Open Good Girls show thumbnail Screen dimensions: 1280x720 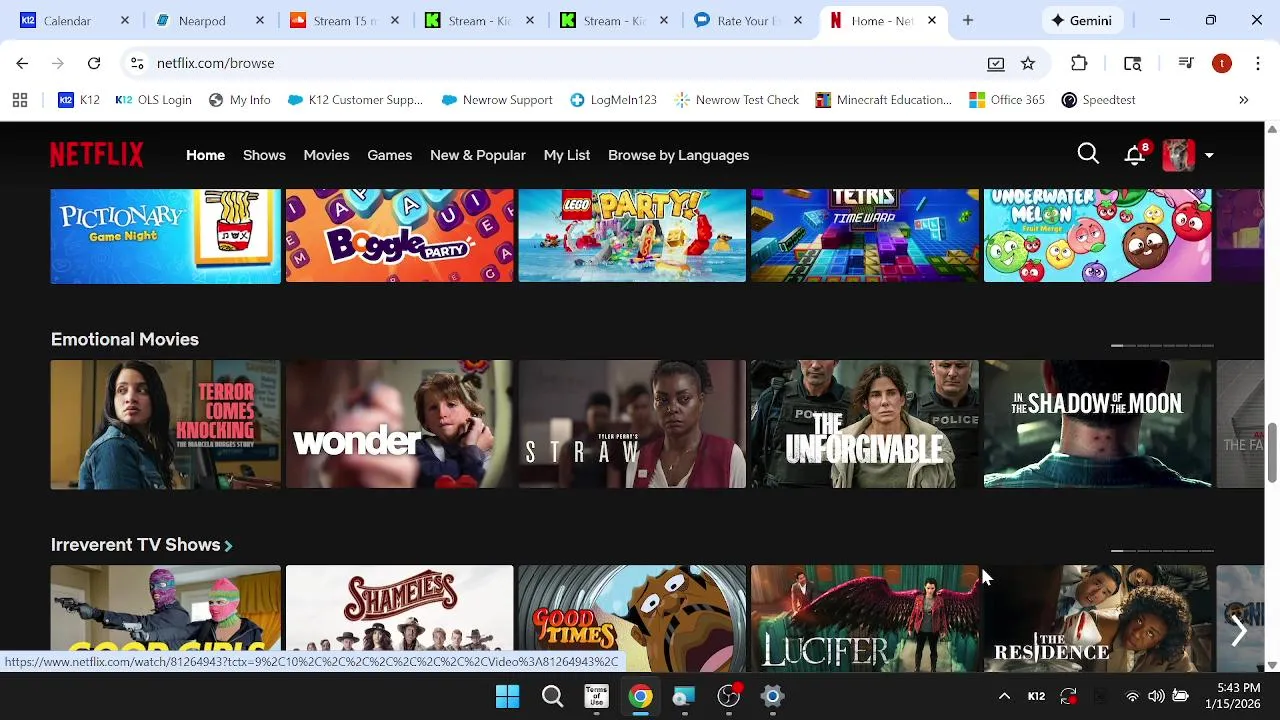pos(165,610)
